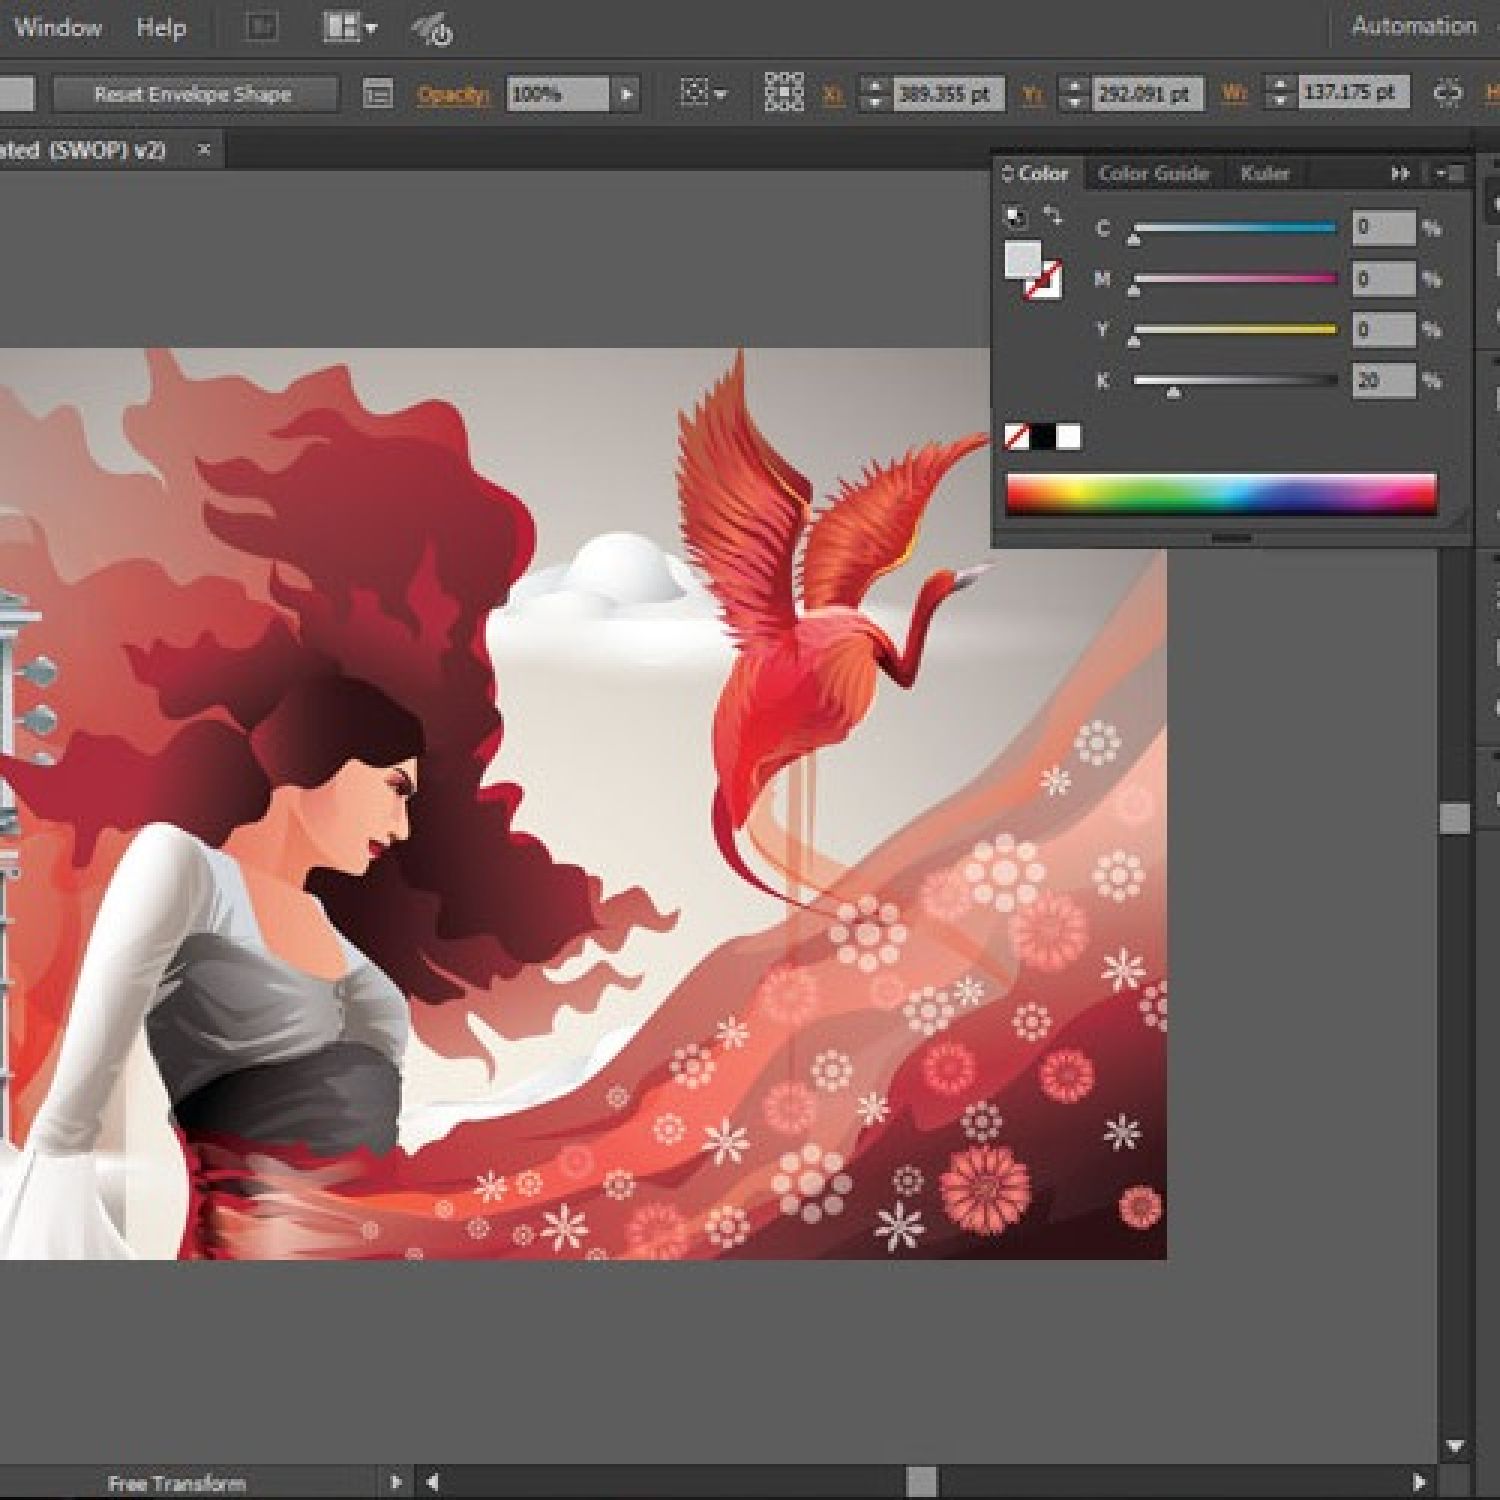
Task: Expand the Opacity slider arrow
Action: [627, 94]
